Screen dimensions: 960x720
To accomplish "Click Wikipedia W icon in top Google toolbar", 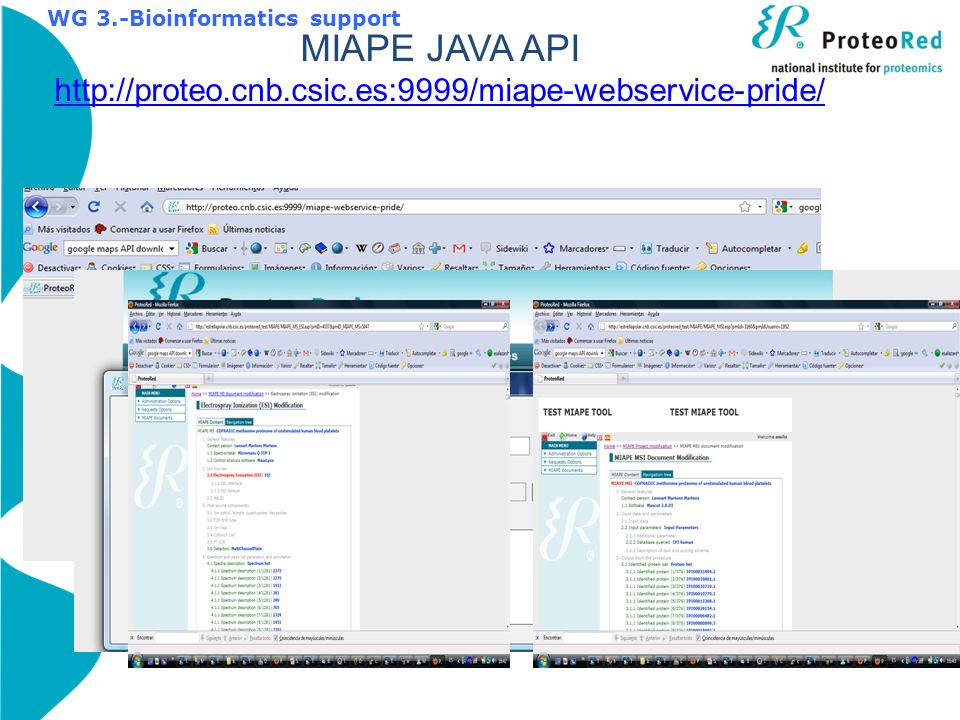I will [361, 248].
